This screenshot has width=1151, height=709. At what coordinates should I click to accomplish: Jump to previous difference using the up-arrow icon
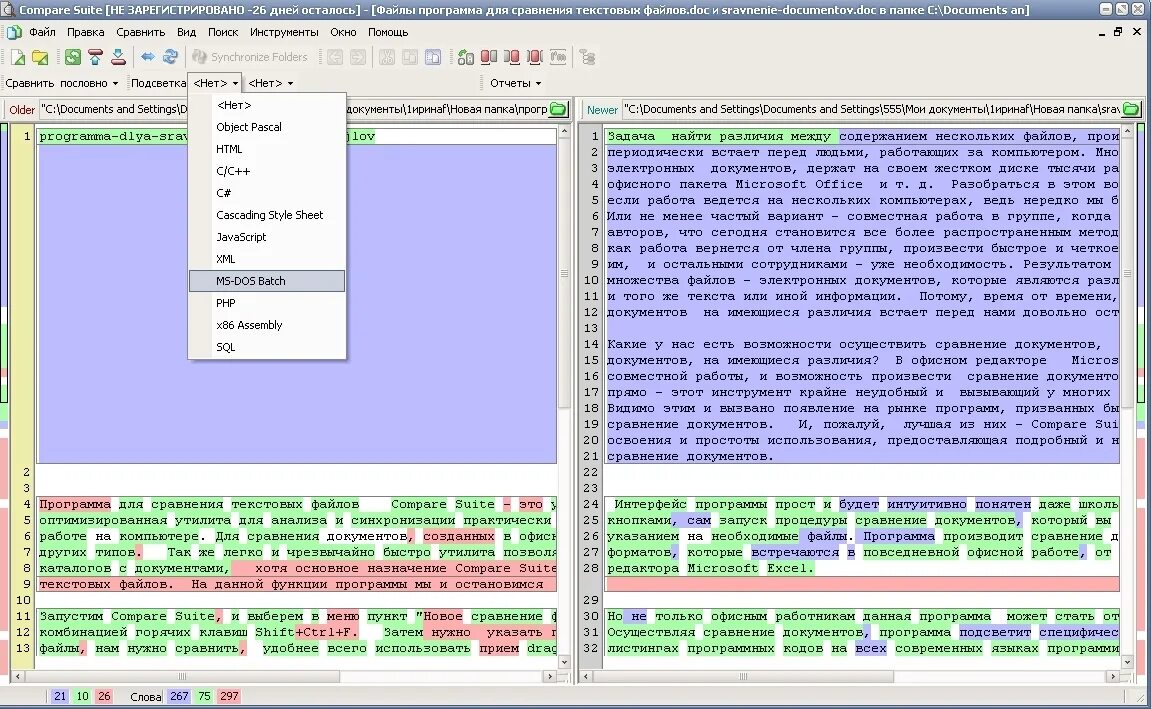point(95,57)
